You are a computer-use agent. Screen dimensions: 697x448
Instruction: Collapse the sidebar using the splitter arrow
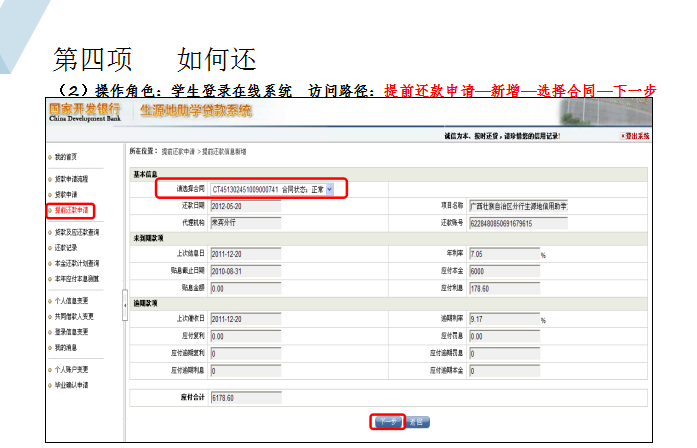pos(125,304)
